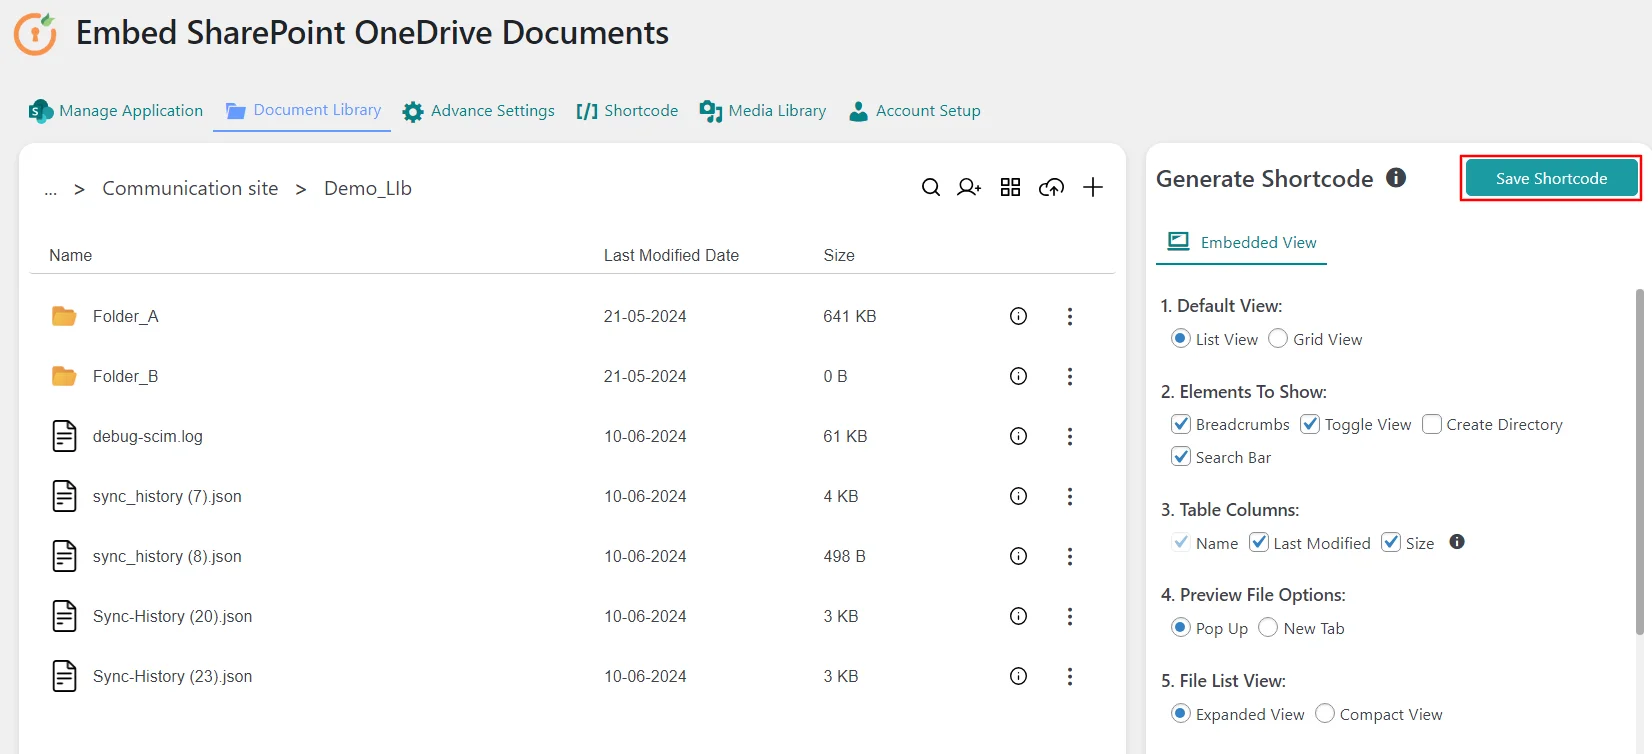The image size is (1652, 754).
Task: Open info icon beside Generate Shortcode
Action: [x=1396, y=178]
